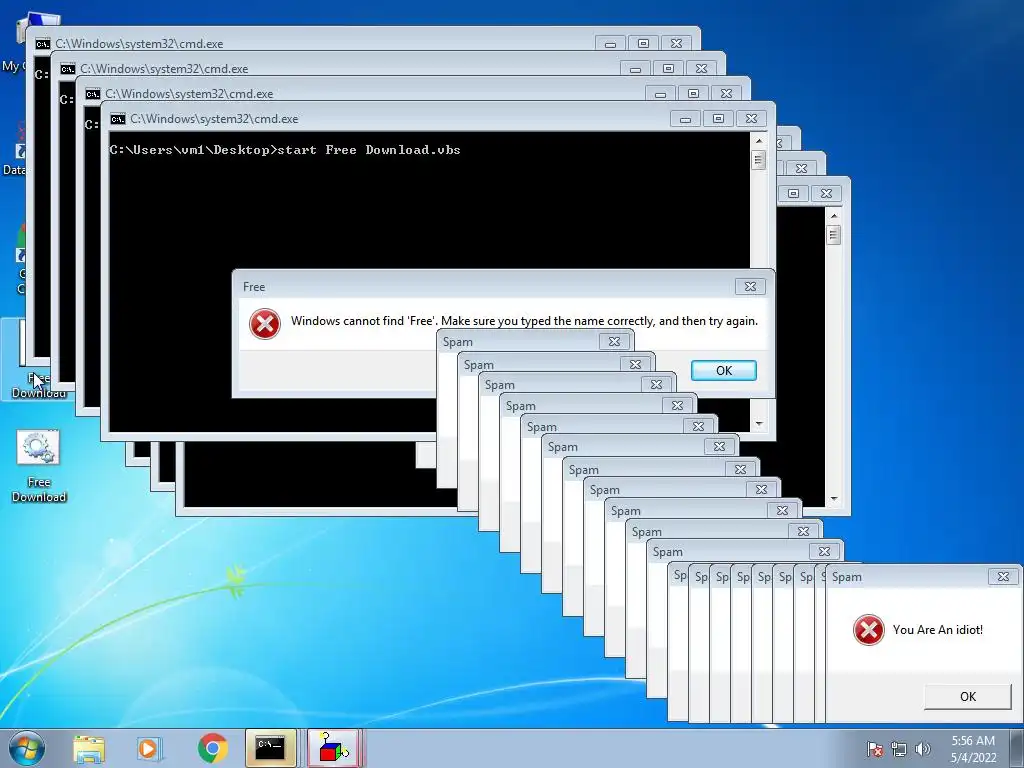
Task: Open Windows Explorer from the taskbar
Action: 89,748
